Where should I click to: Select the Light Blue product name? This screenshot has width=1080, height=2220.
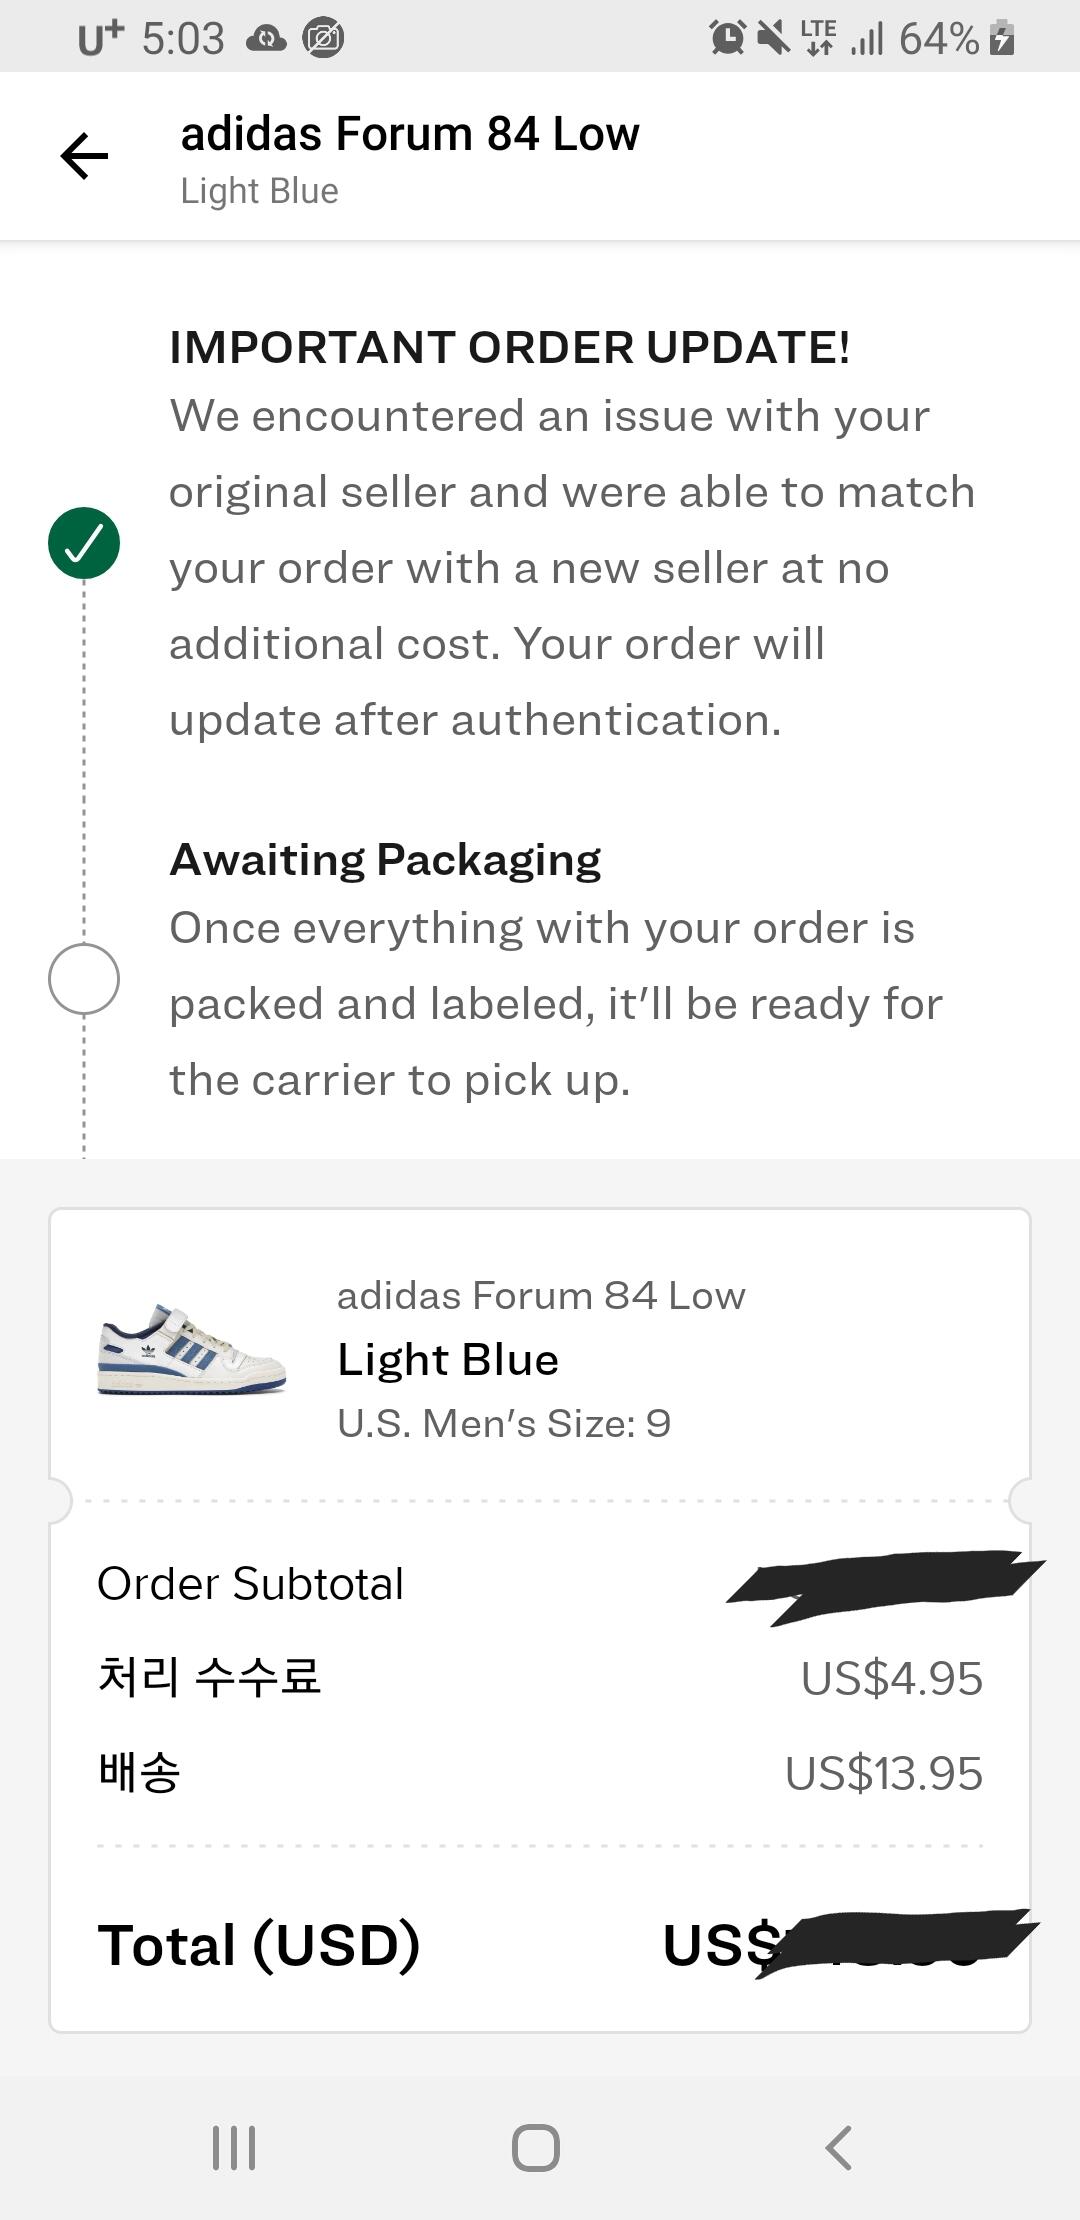pos(448,1360)
